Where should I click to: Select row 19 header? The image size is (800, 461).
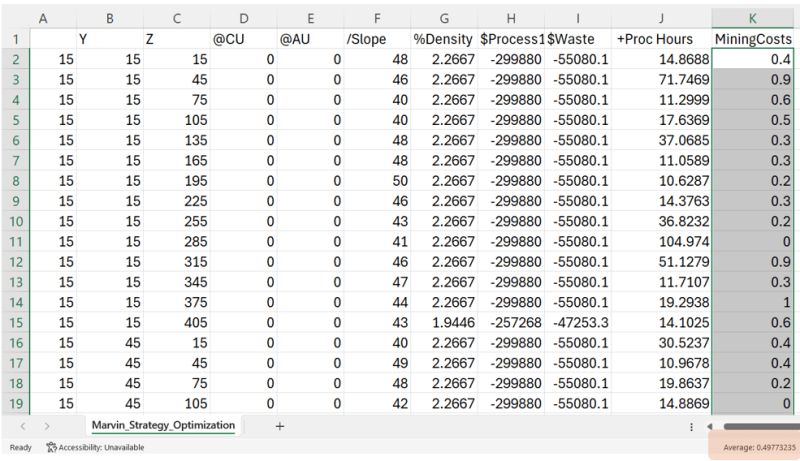(16, 404)
